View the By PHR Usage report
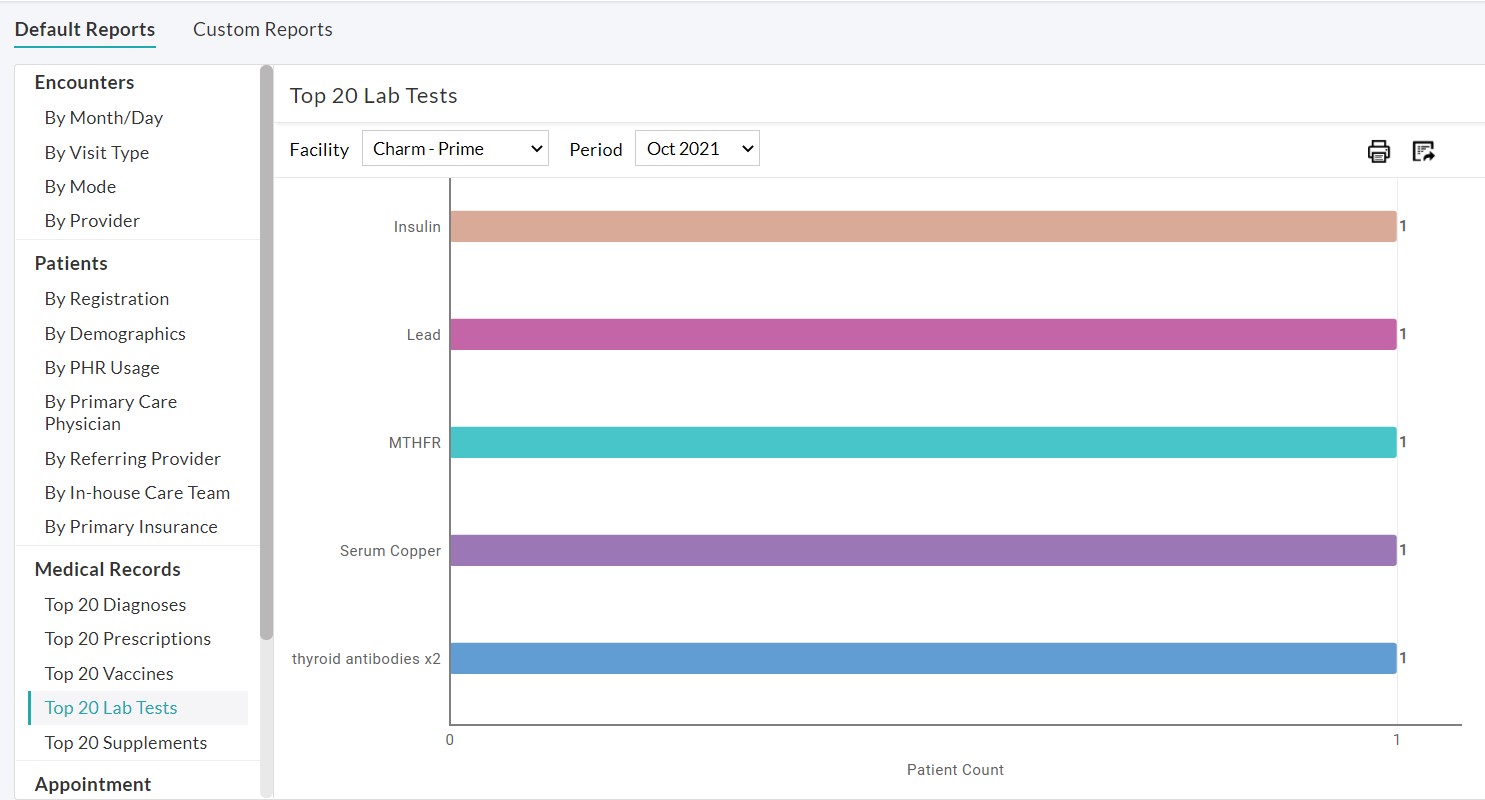 point(102,368)
